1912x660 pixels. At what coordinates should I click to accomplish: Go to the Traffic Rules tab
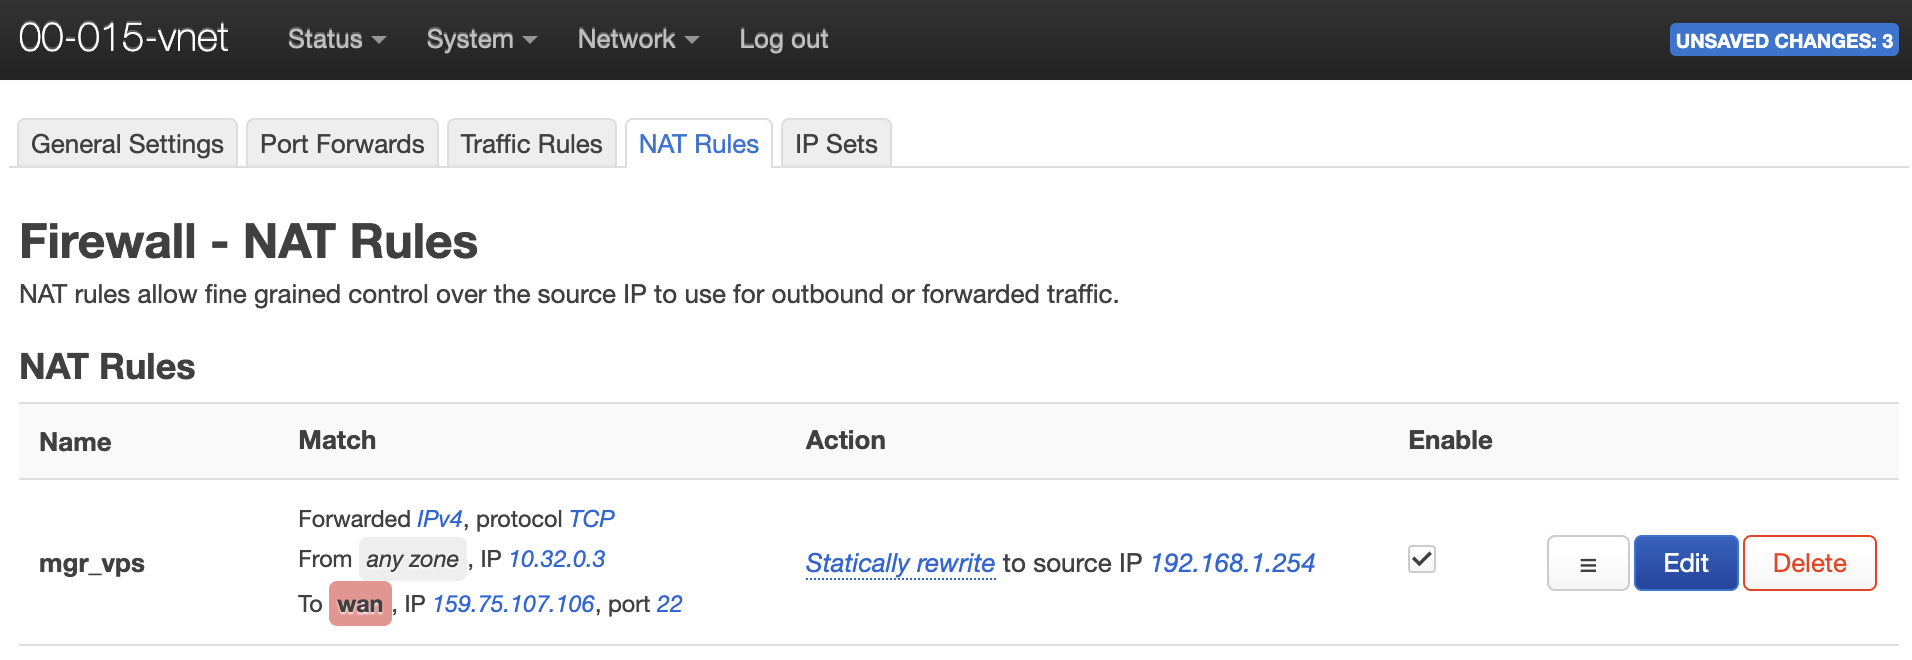pos(531,144)
